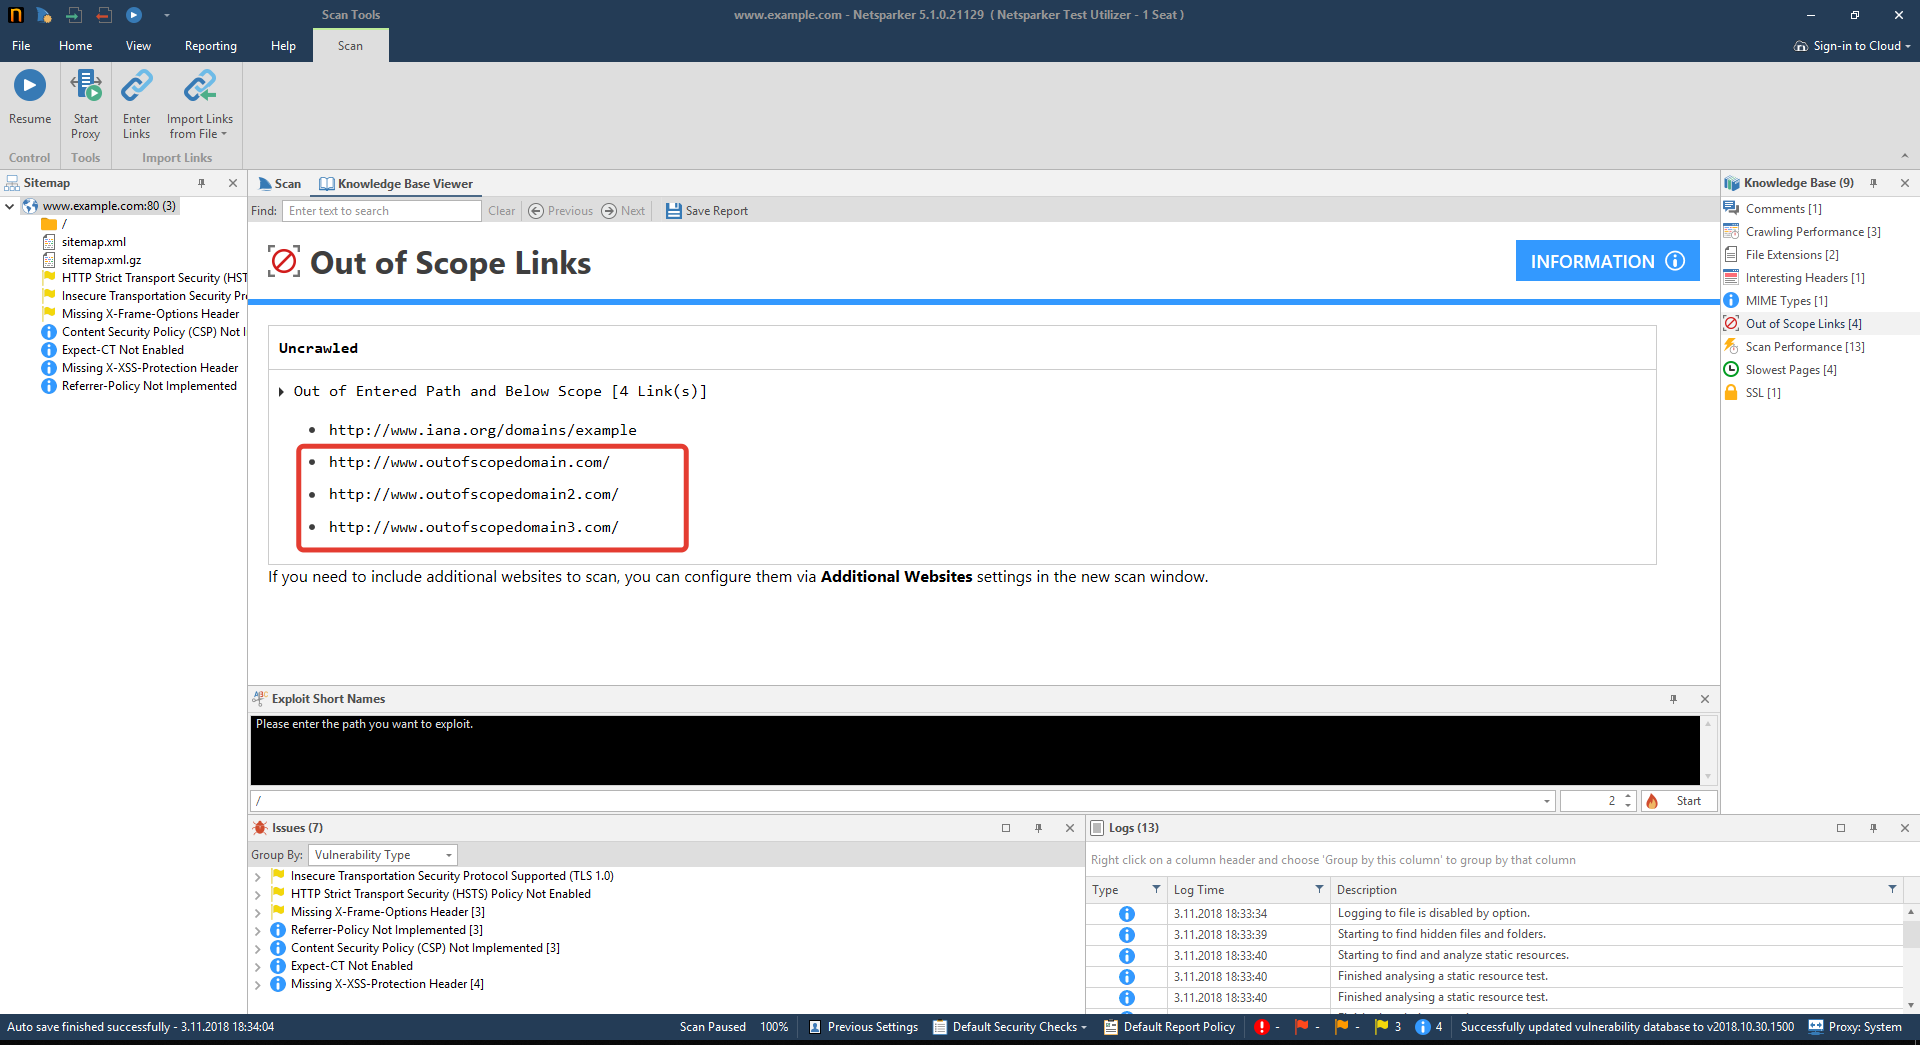Image resolution: width=1920 pixels, height=1045 pixels.
Task: Open MIME Types in Knowledge Base
Action: point(1786,301)
